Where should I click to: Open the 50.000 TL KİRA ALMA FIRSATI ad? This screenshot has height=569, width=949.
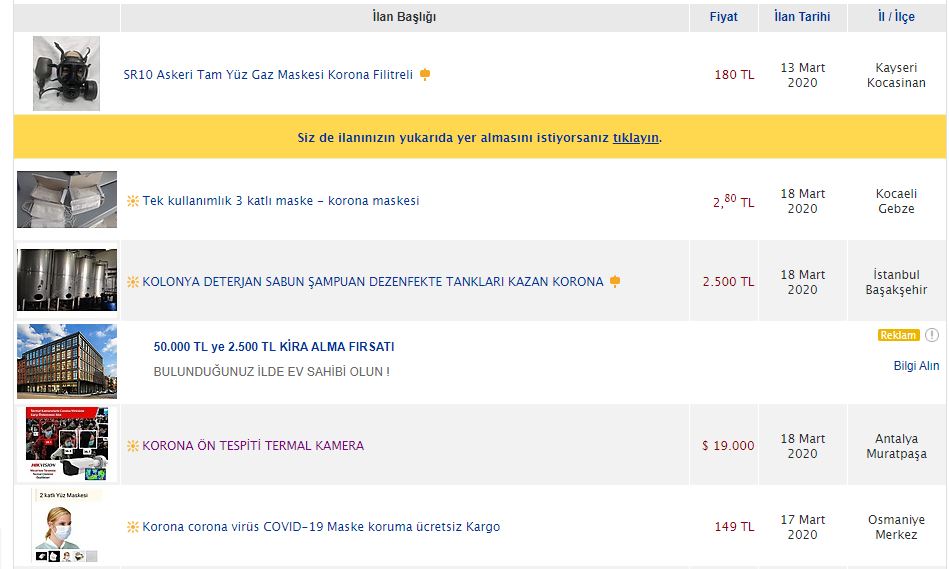pyautogui.click(x=274, y=347)
